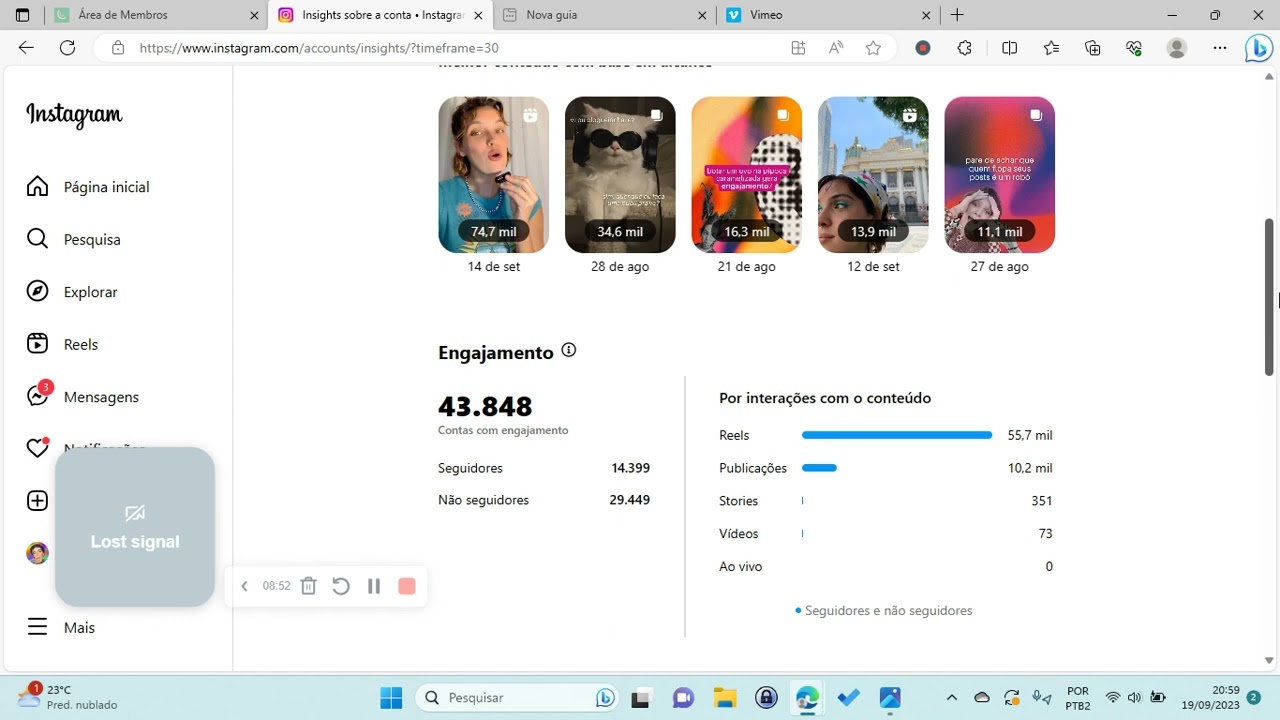Close the Vimeo tab
The width and height of the screenshot is (1280, 720).
pos(926,15)
